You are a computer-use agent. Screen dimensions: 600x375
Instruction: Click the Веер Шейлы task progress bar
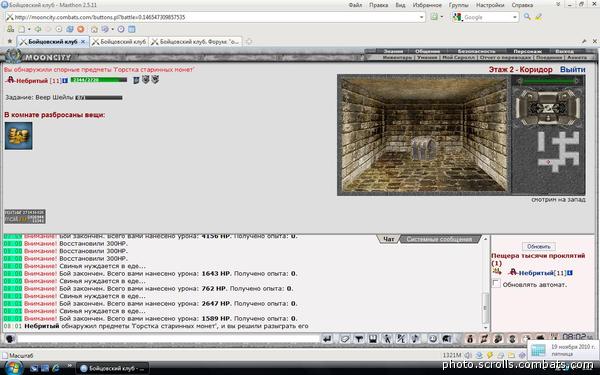pos(99,98)
